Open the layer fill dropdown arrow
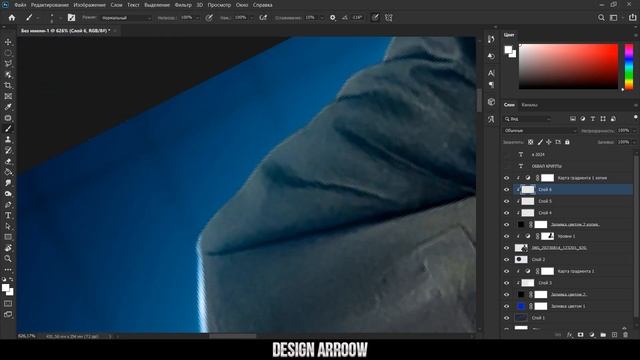This screenshot has height=360, width=640. 634,142
